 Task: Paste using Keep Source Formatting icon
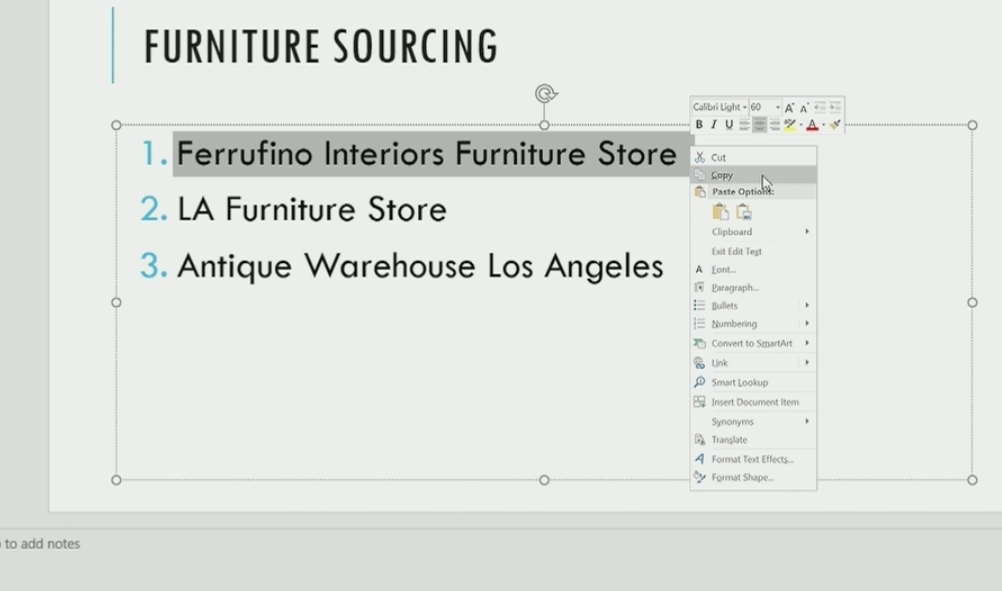(x=720, y=212)
